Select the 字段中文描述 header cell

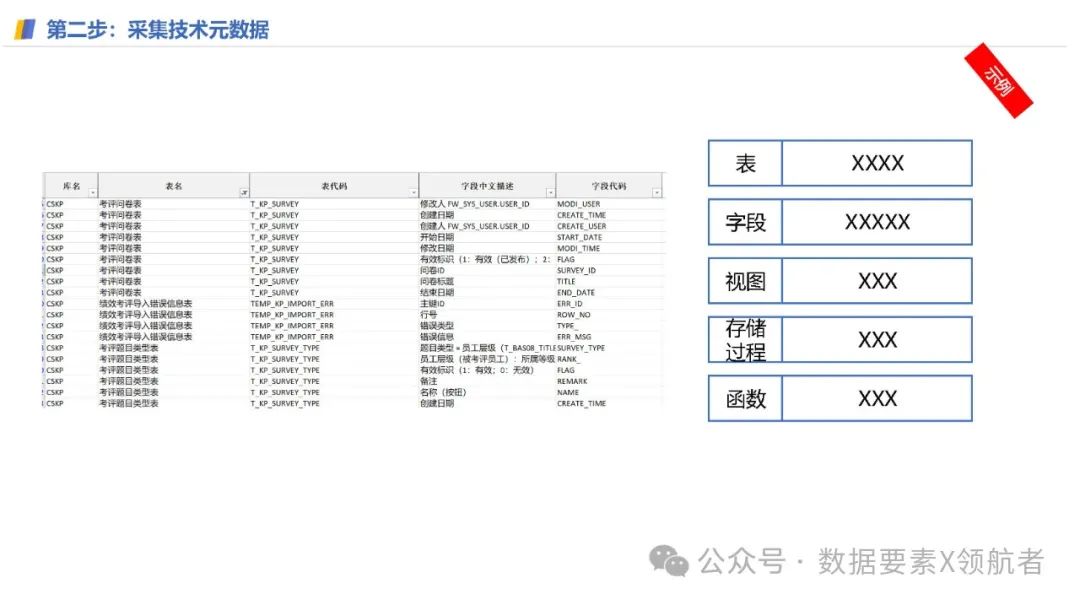pyautogui.click(x=487, y=186)
